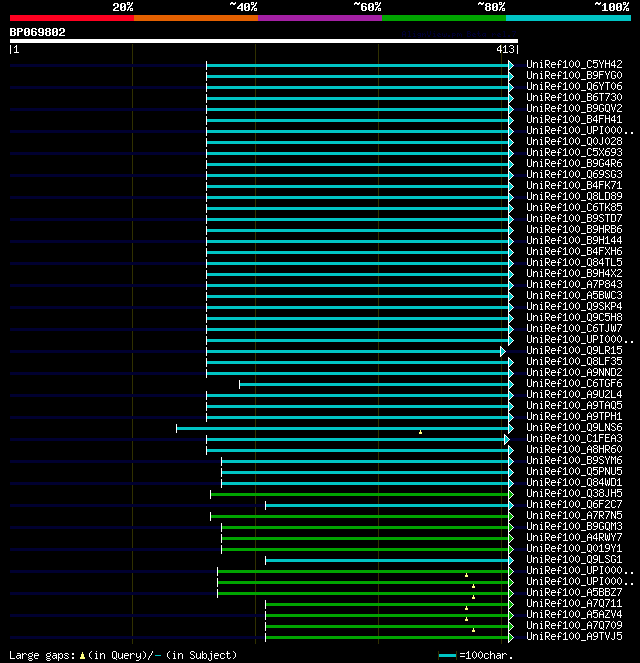Select the UniRef100_A9TVJ5 label
640x663 pixels.
coord(574,636)
